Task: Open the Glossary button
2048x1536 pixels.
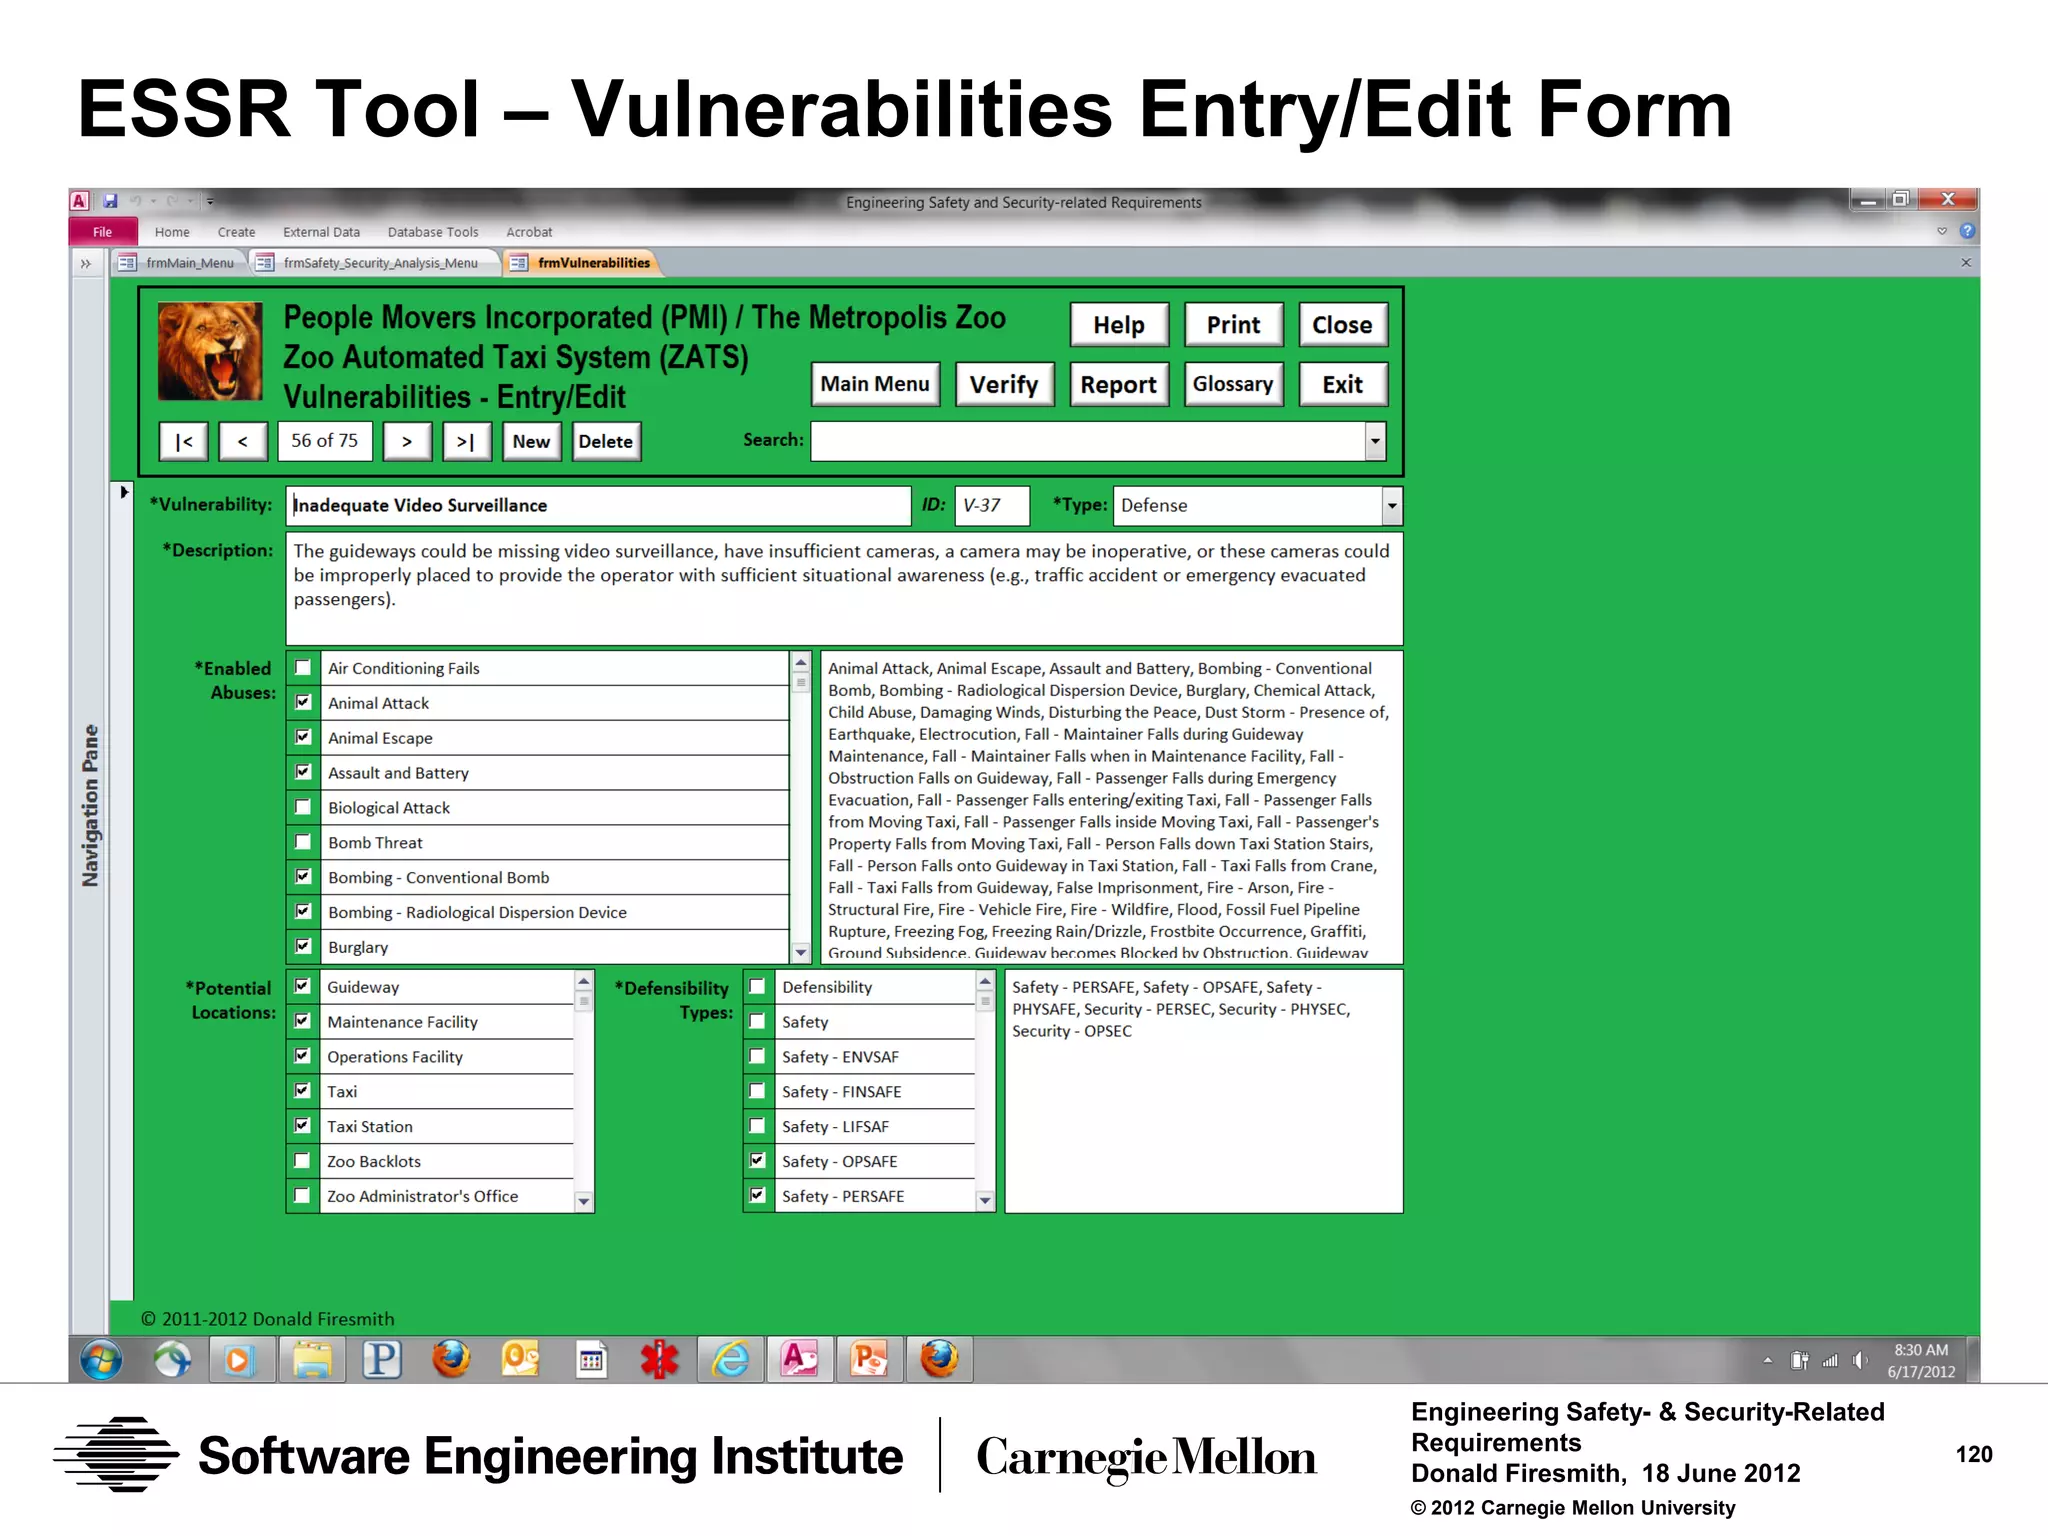Action: point(1233,385)
